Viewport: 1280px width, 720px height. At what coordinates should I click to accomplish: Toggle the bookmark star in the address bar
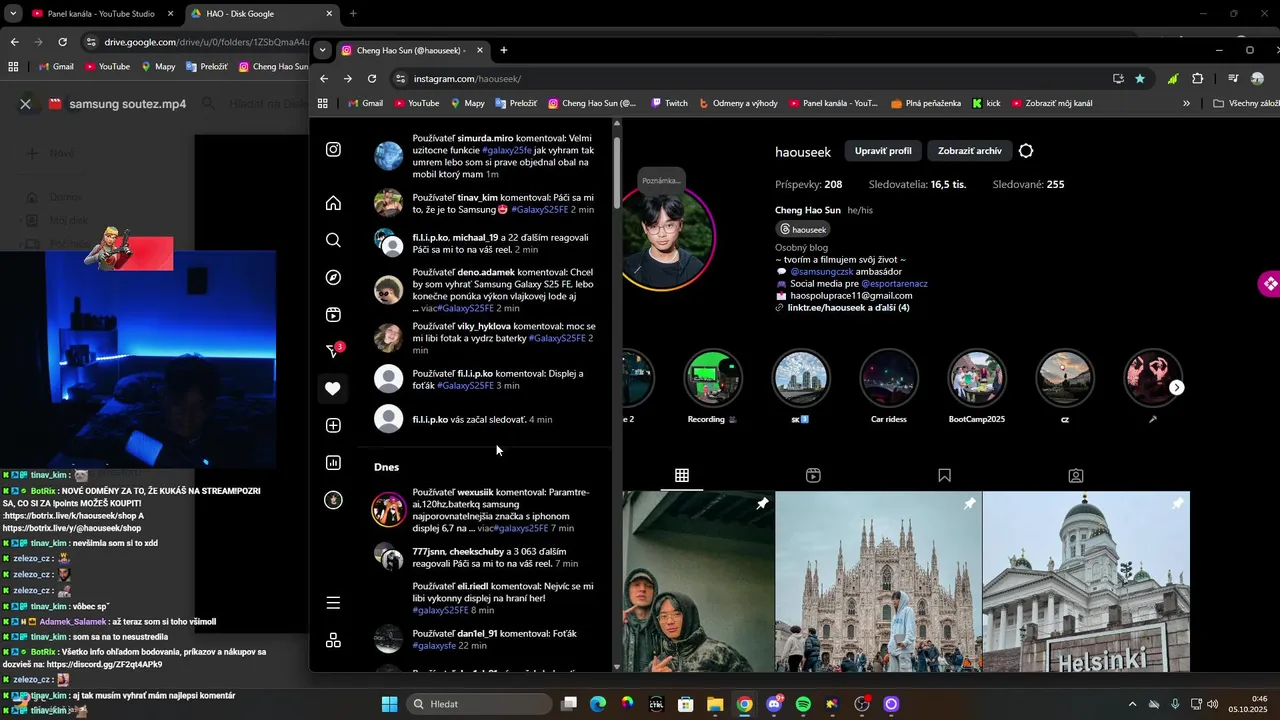[1140, 79]
